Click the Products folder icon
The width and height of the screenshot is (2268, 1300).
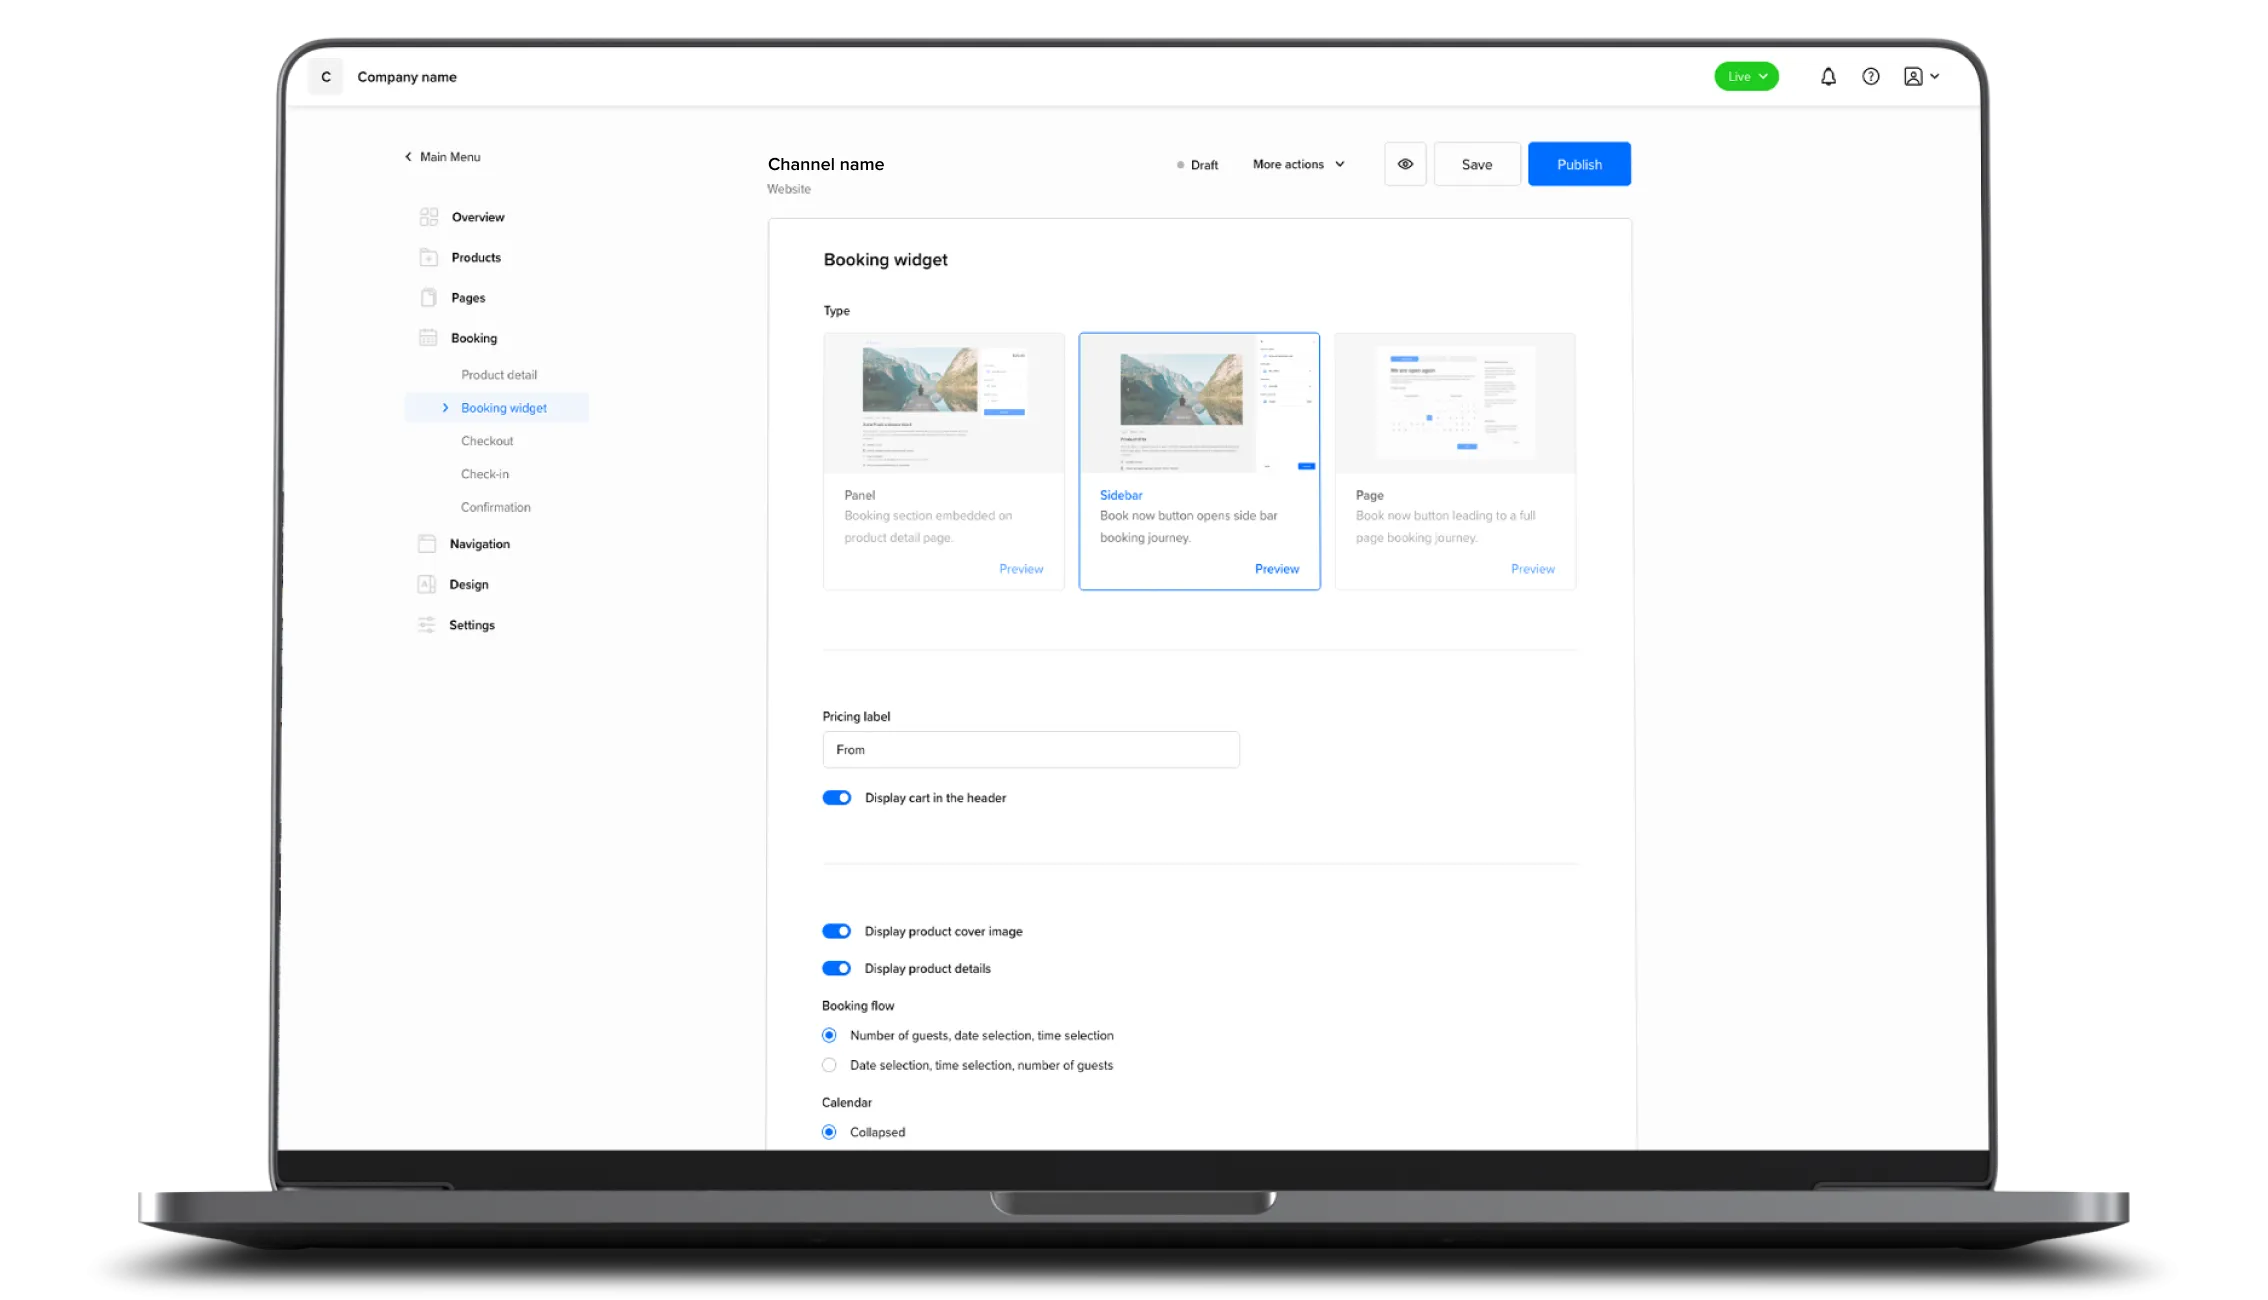point(429,258)
